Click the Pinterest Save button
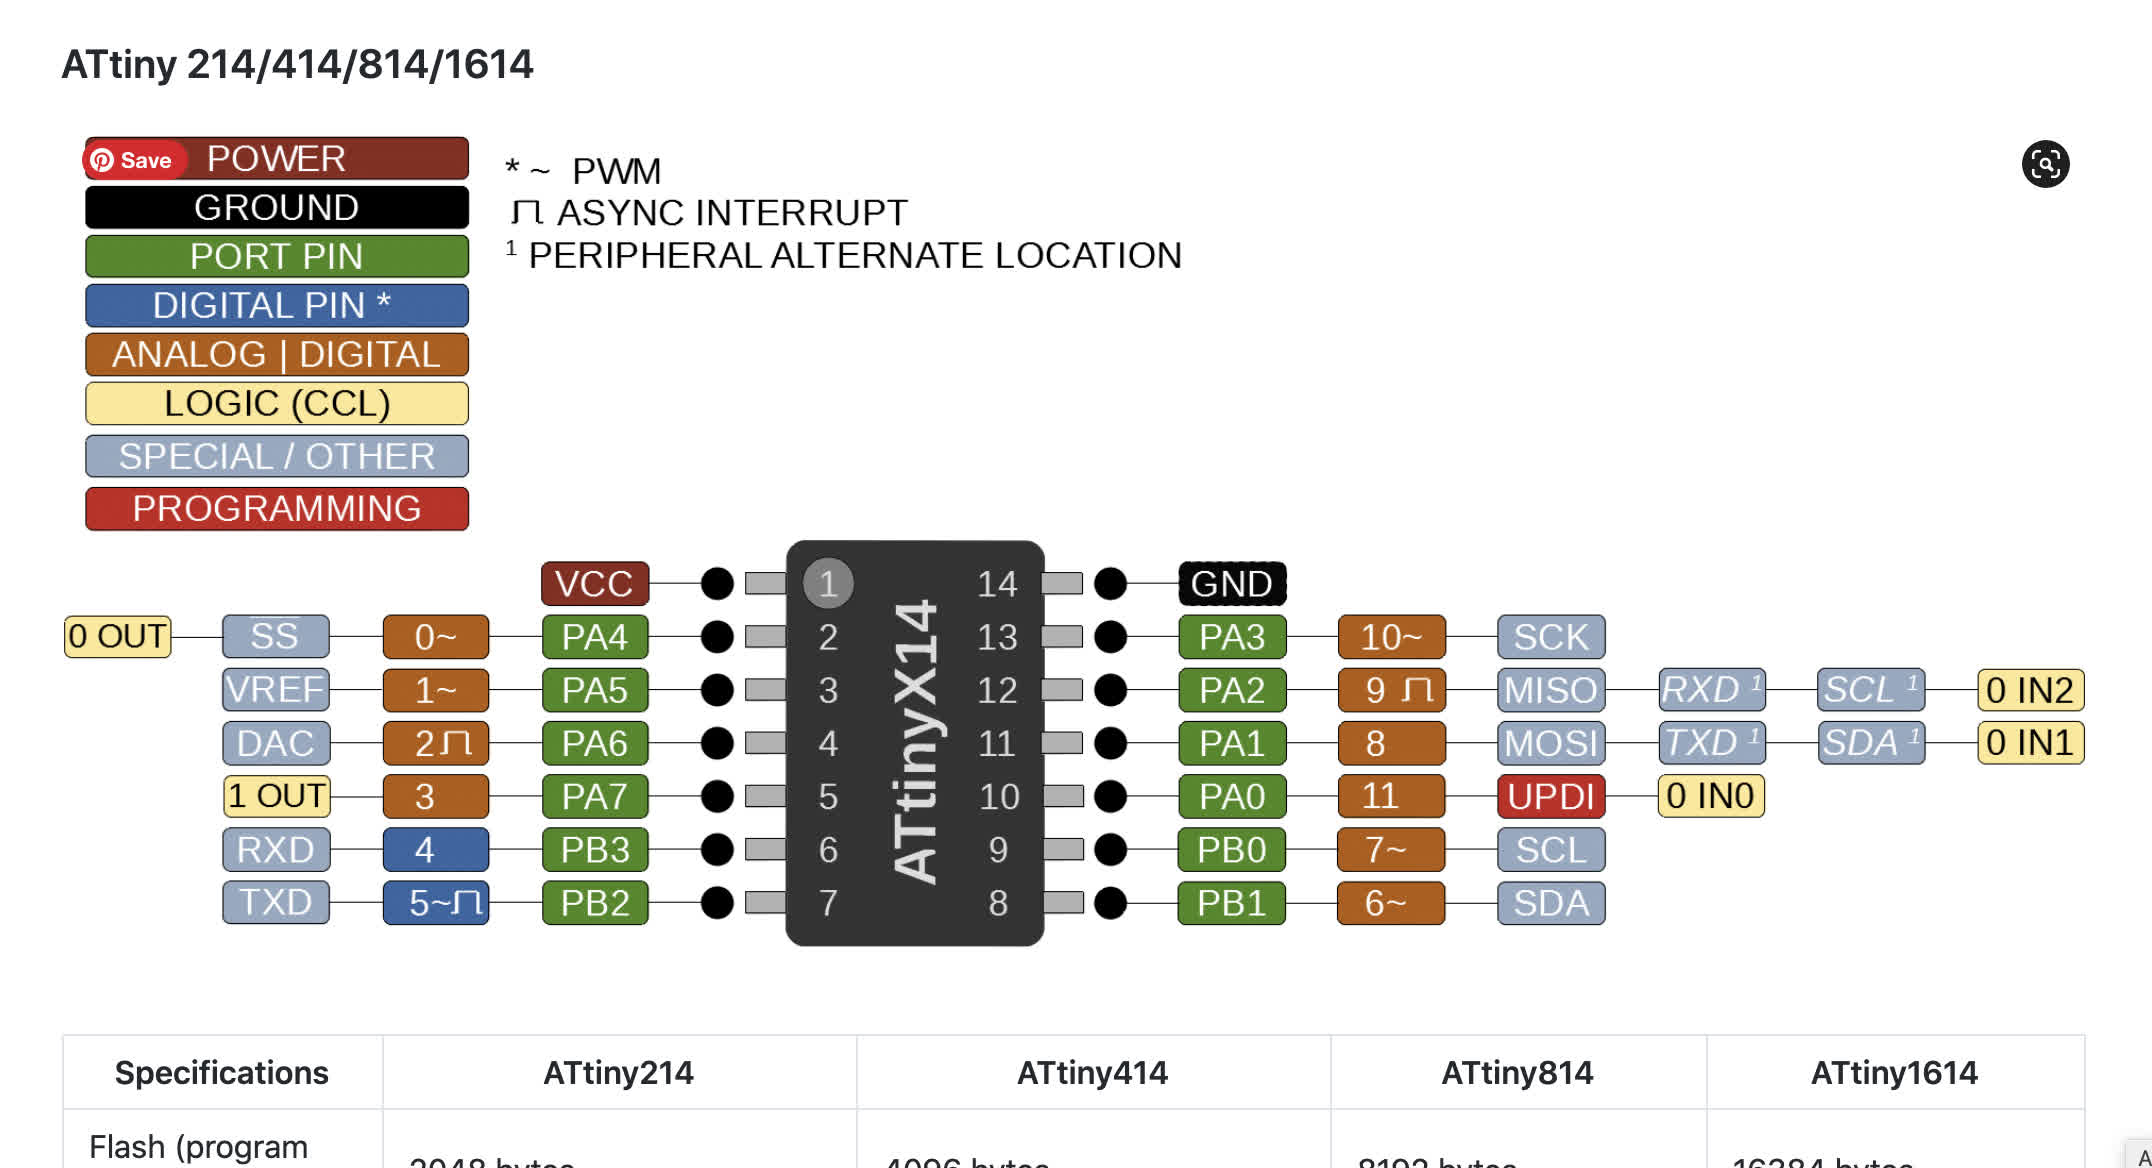This screenshot has width=2152, height=1168. coord(131,160)
